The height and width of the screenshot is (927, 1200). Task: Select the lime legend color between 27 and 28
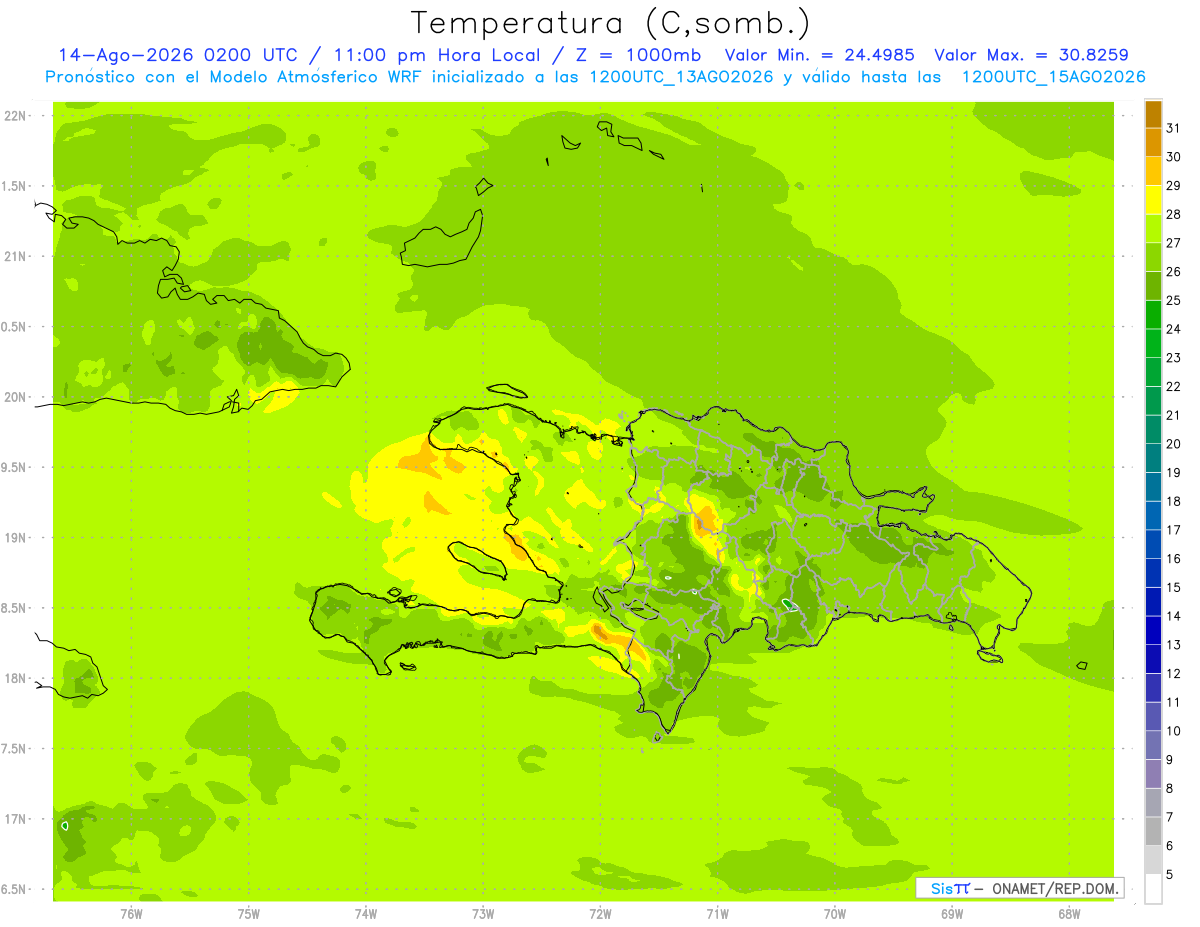[x=1153, y=229]
